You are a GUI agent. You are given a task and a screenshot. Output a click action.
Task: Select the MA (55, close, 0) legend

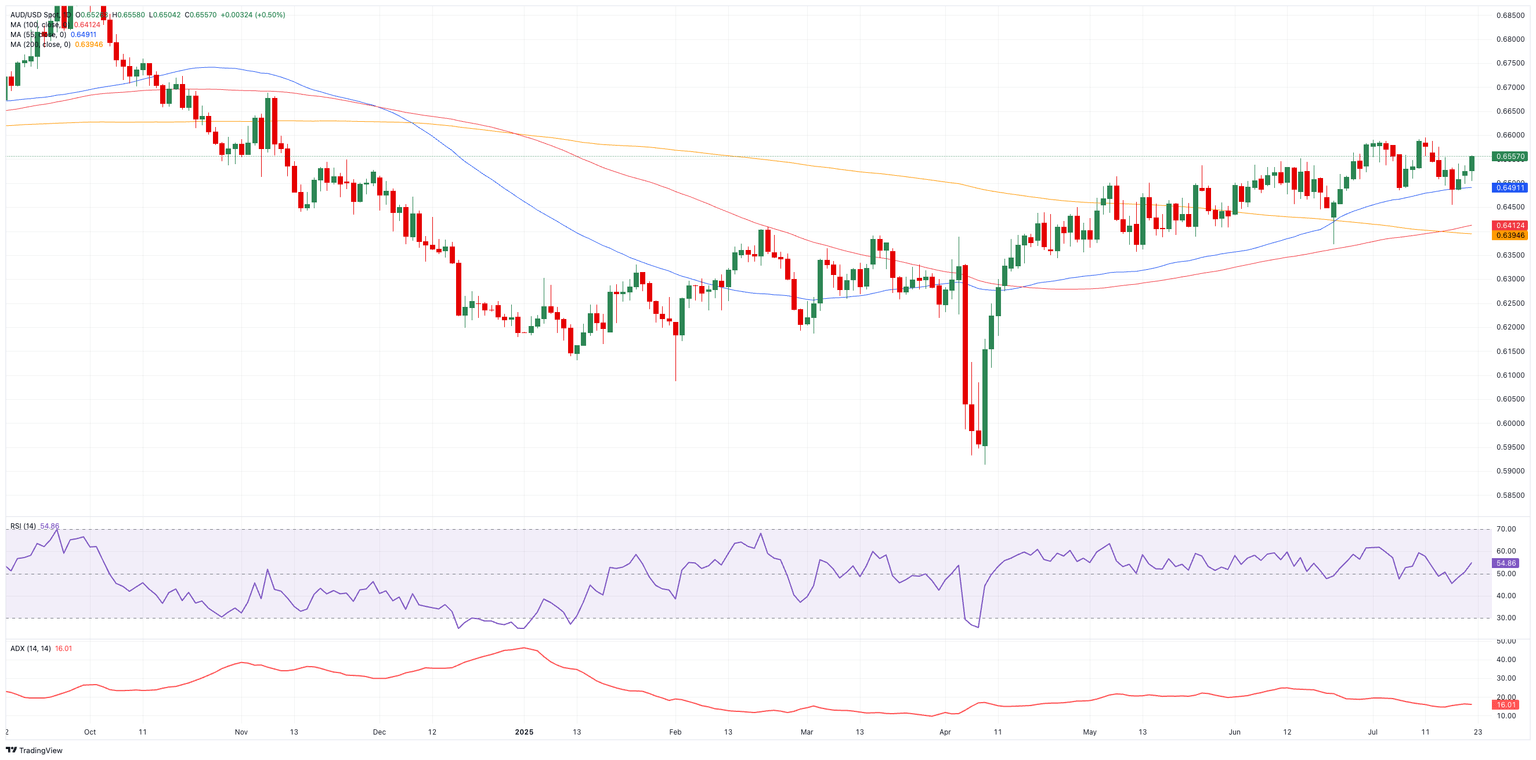click(36, 35)
